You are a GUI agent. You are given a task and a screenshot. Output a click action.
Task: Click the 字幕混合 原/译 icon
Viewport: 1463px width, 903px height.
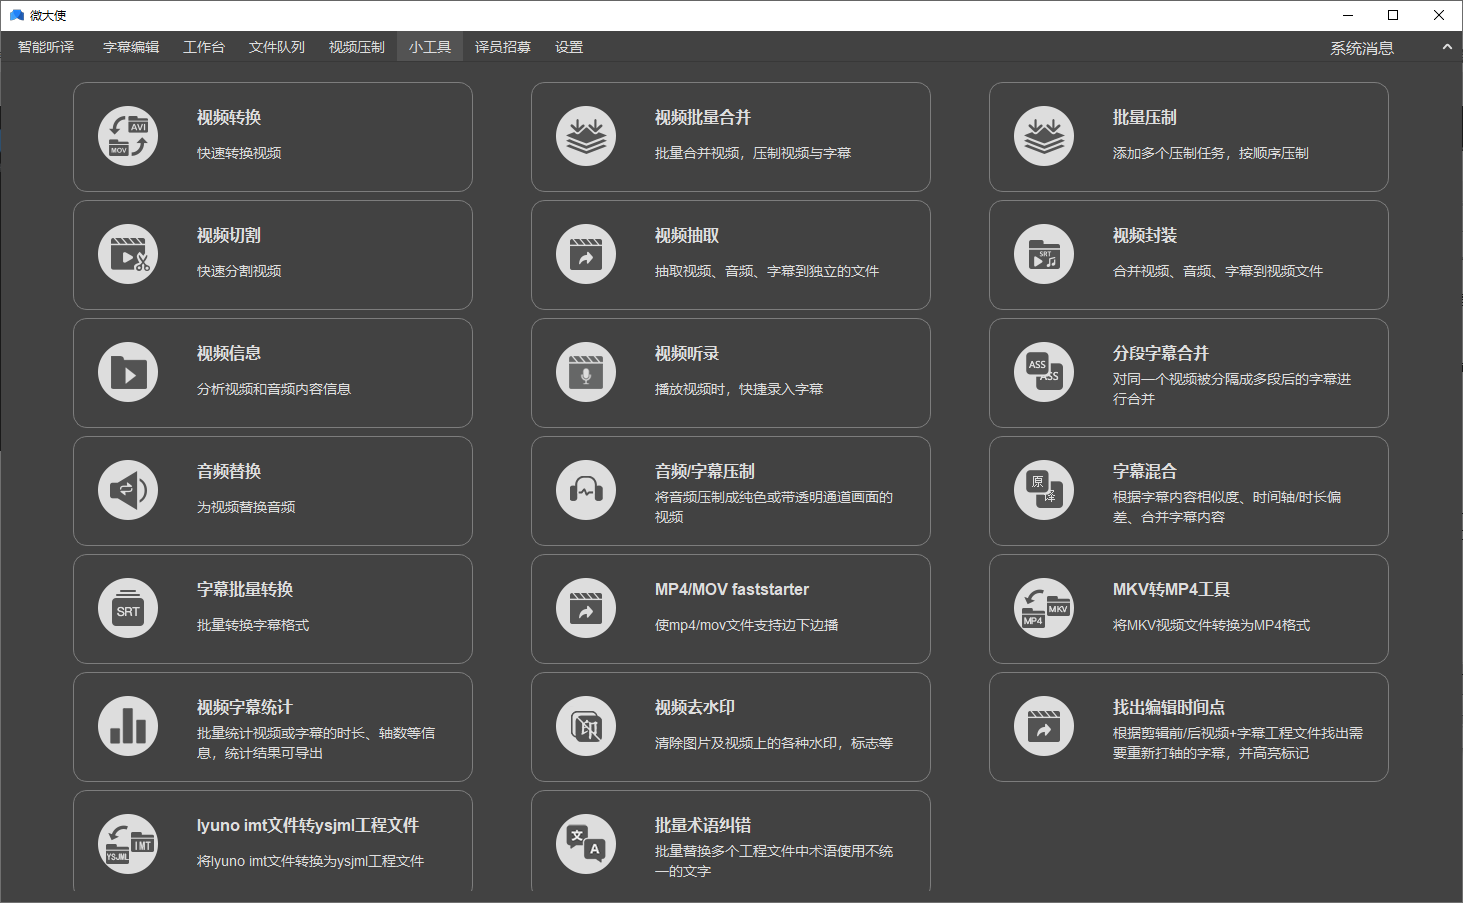[x=1044, y=490]
